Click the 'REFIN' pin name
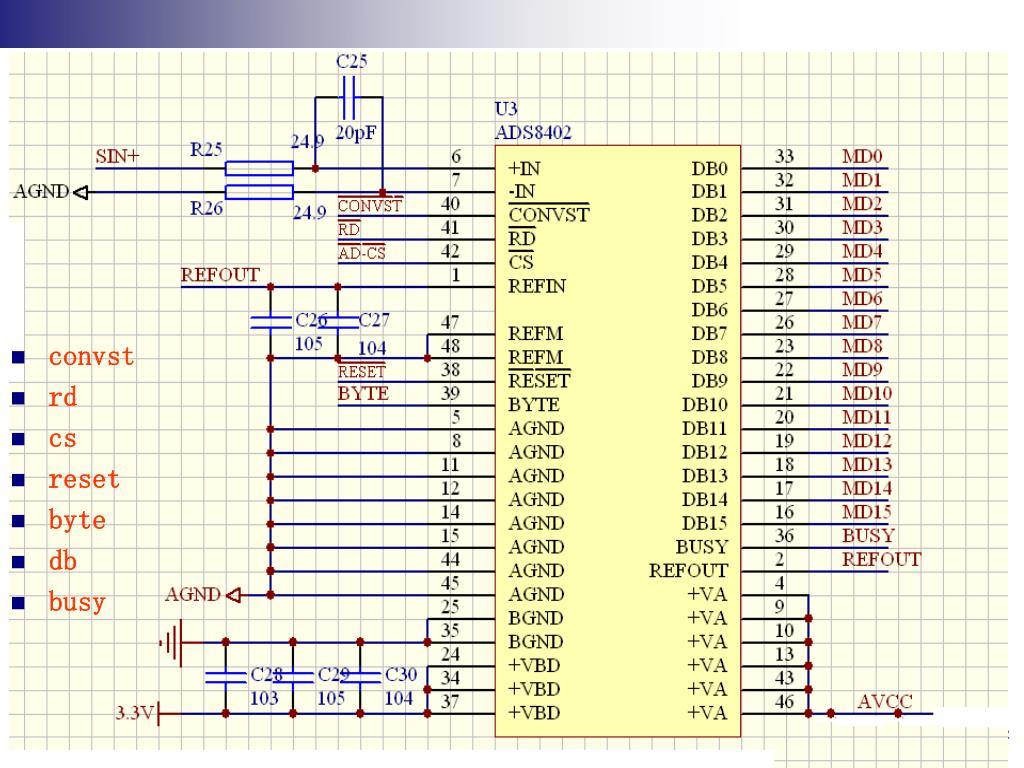This screenshot has width=1024, height=768. (537, 287)
